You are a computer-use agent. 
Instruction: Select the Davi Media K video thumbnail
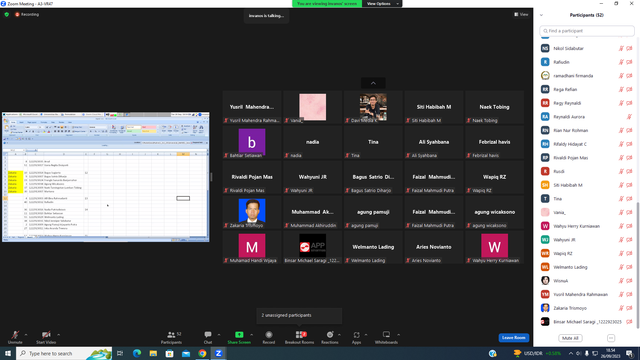click(x=373, y=107)
